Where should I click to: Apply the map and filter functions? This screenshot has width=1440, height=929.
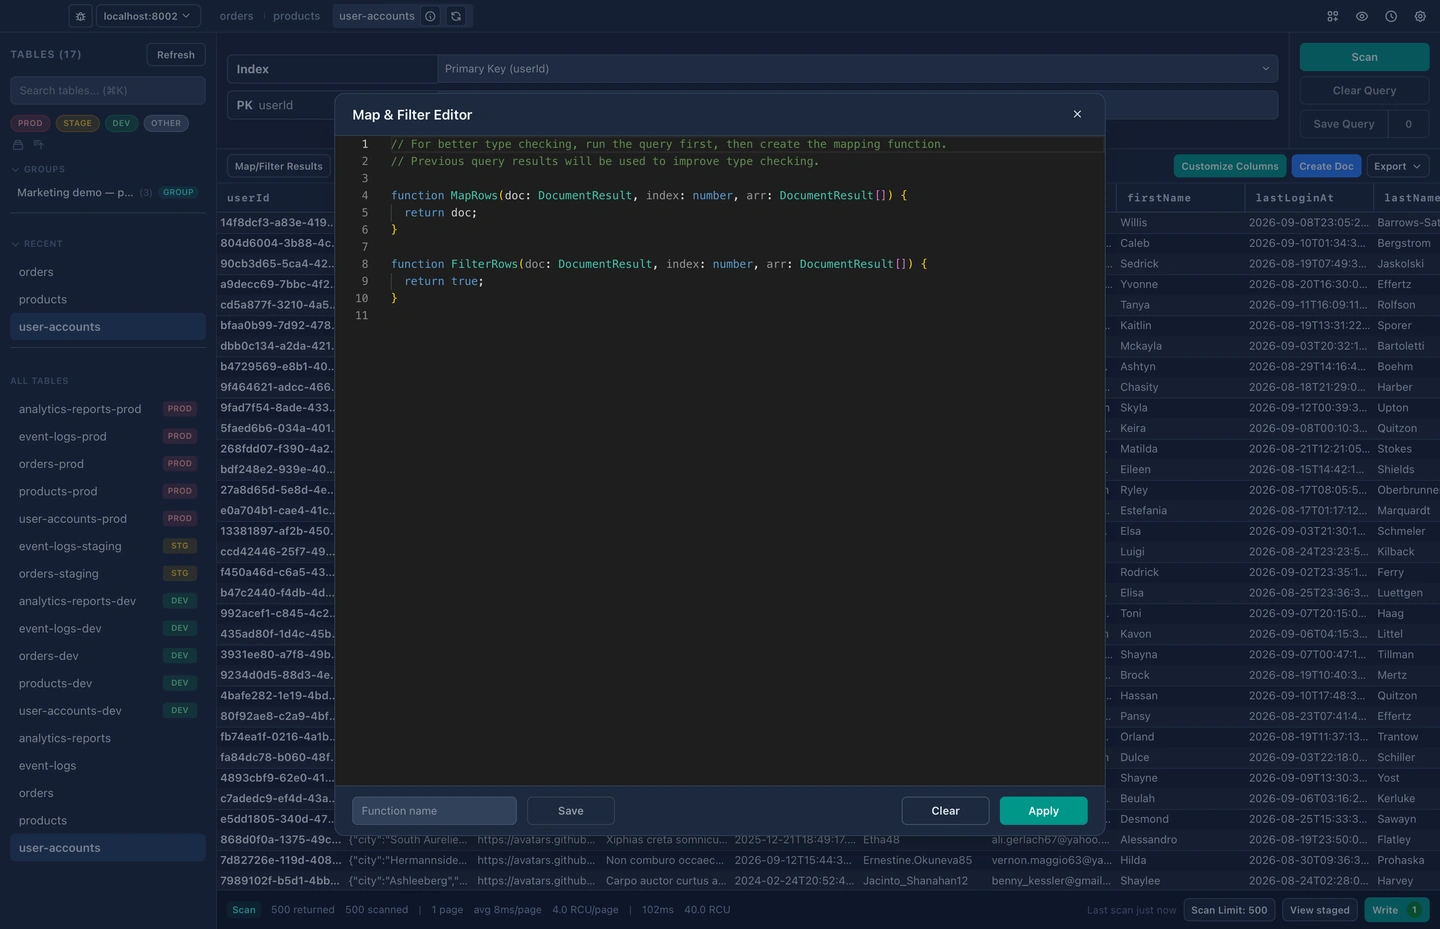tap(1043, 811)
